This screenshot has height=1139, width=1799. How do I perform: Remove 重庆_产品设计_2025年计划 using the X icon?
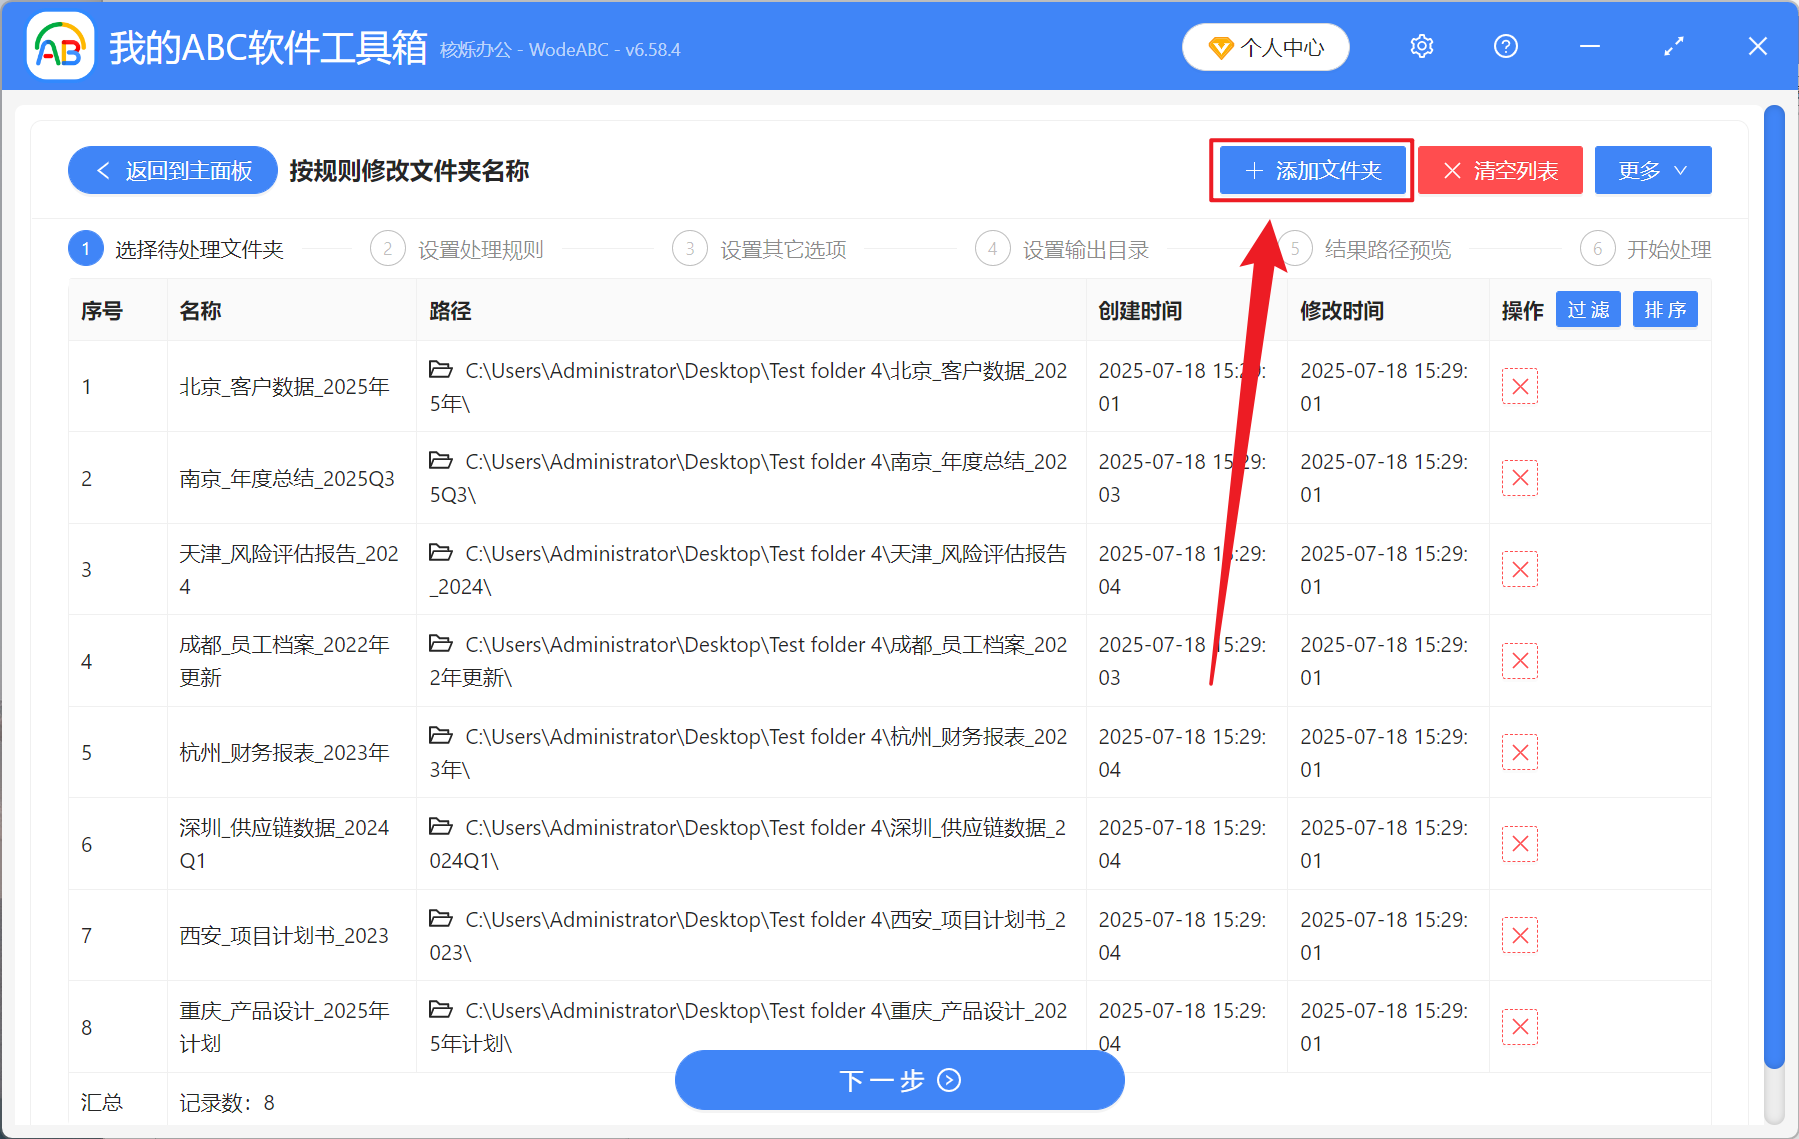pos(1519,1026)
